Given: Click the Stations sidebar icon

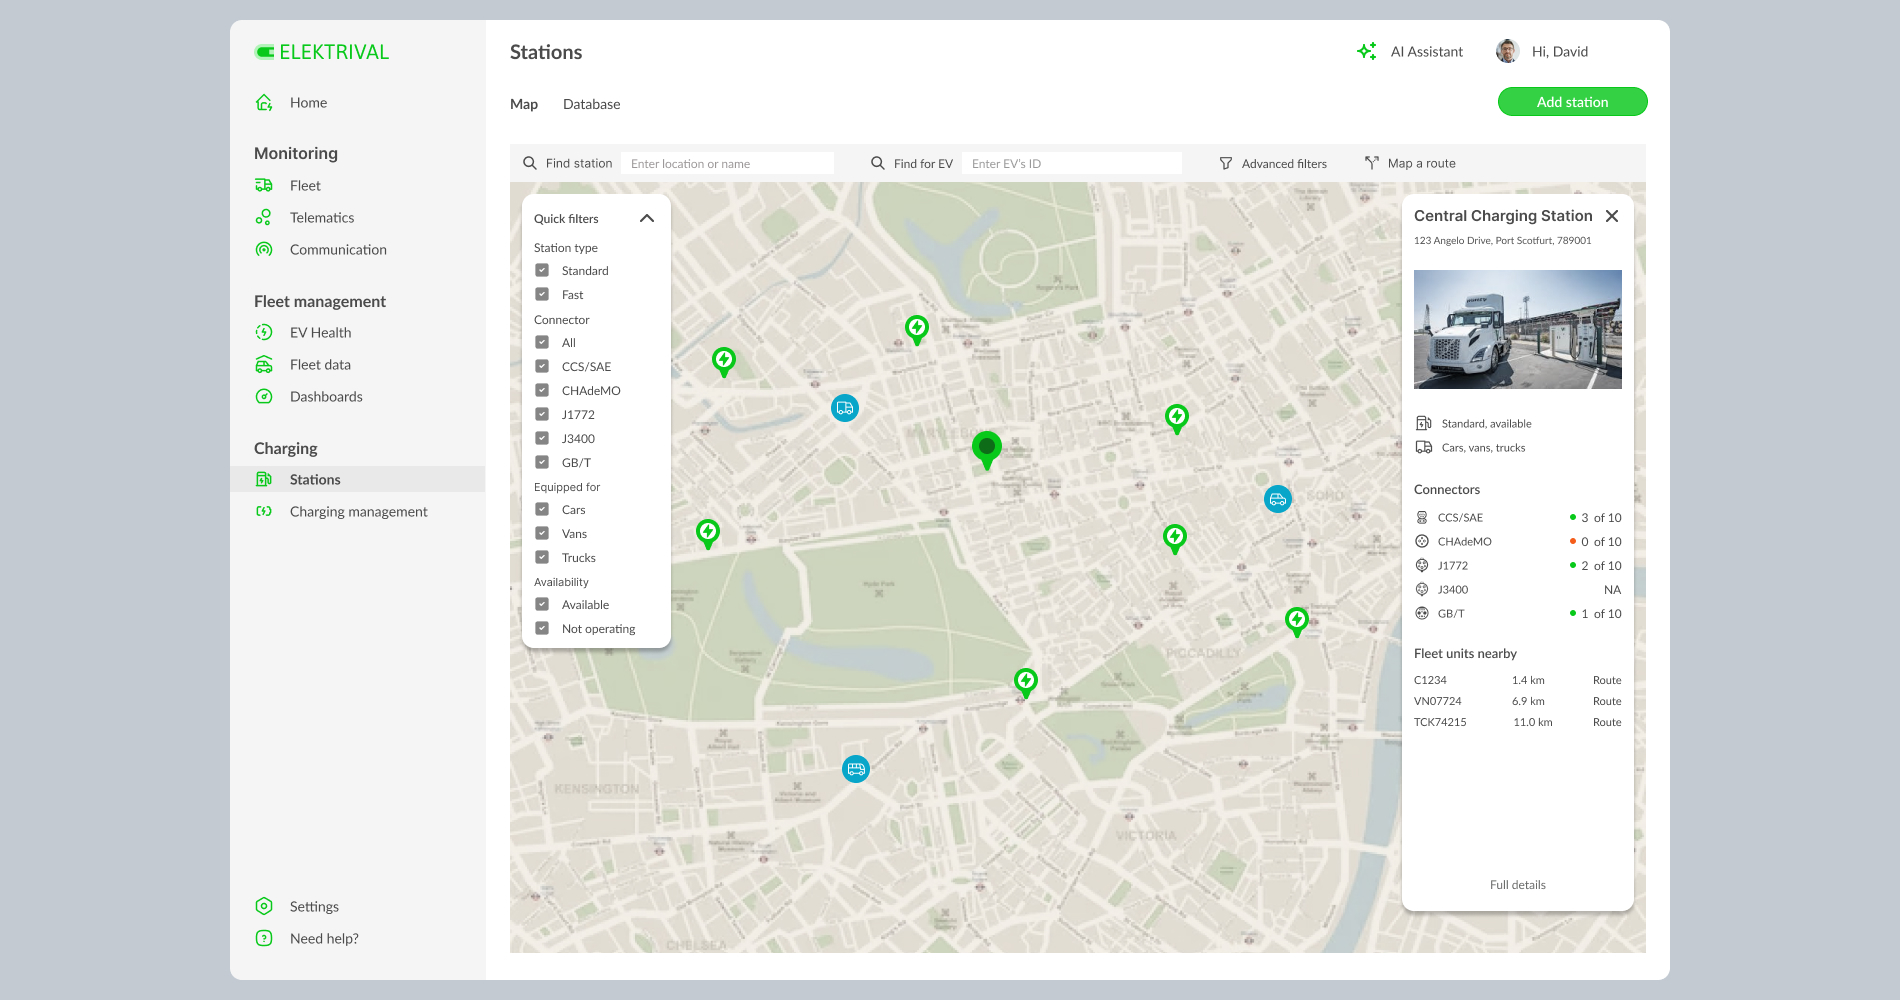Looking at the screenshot, I should click(x=264, y=479).
